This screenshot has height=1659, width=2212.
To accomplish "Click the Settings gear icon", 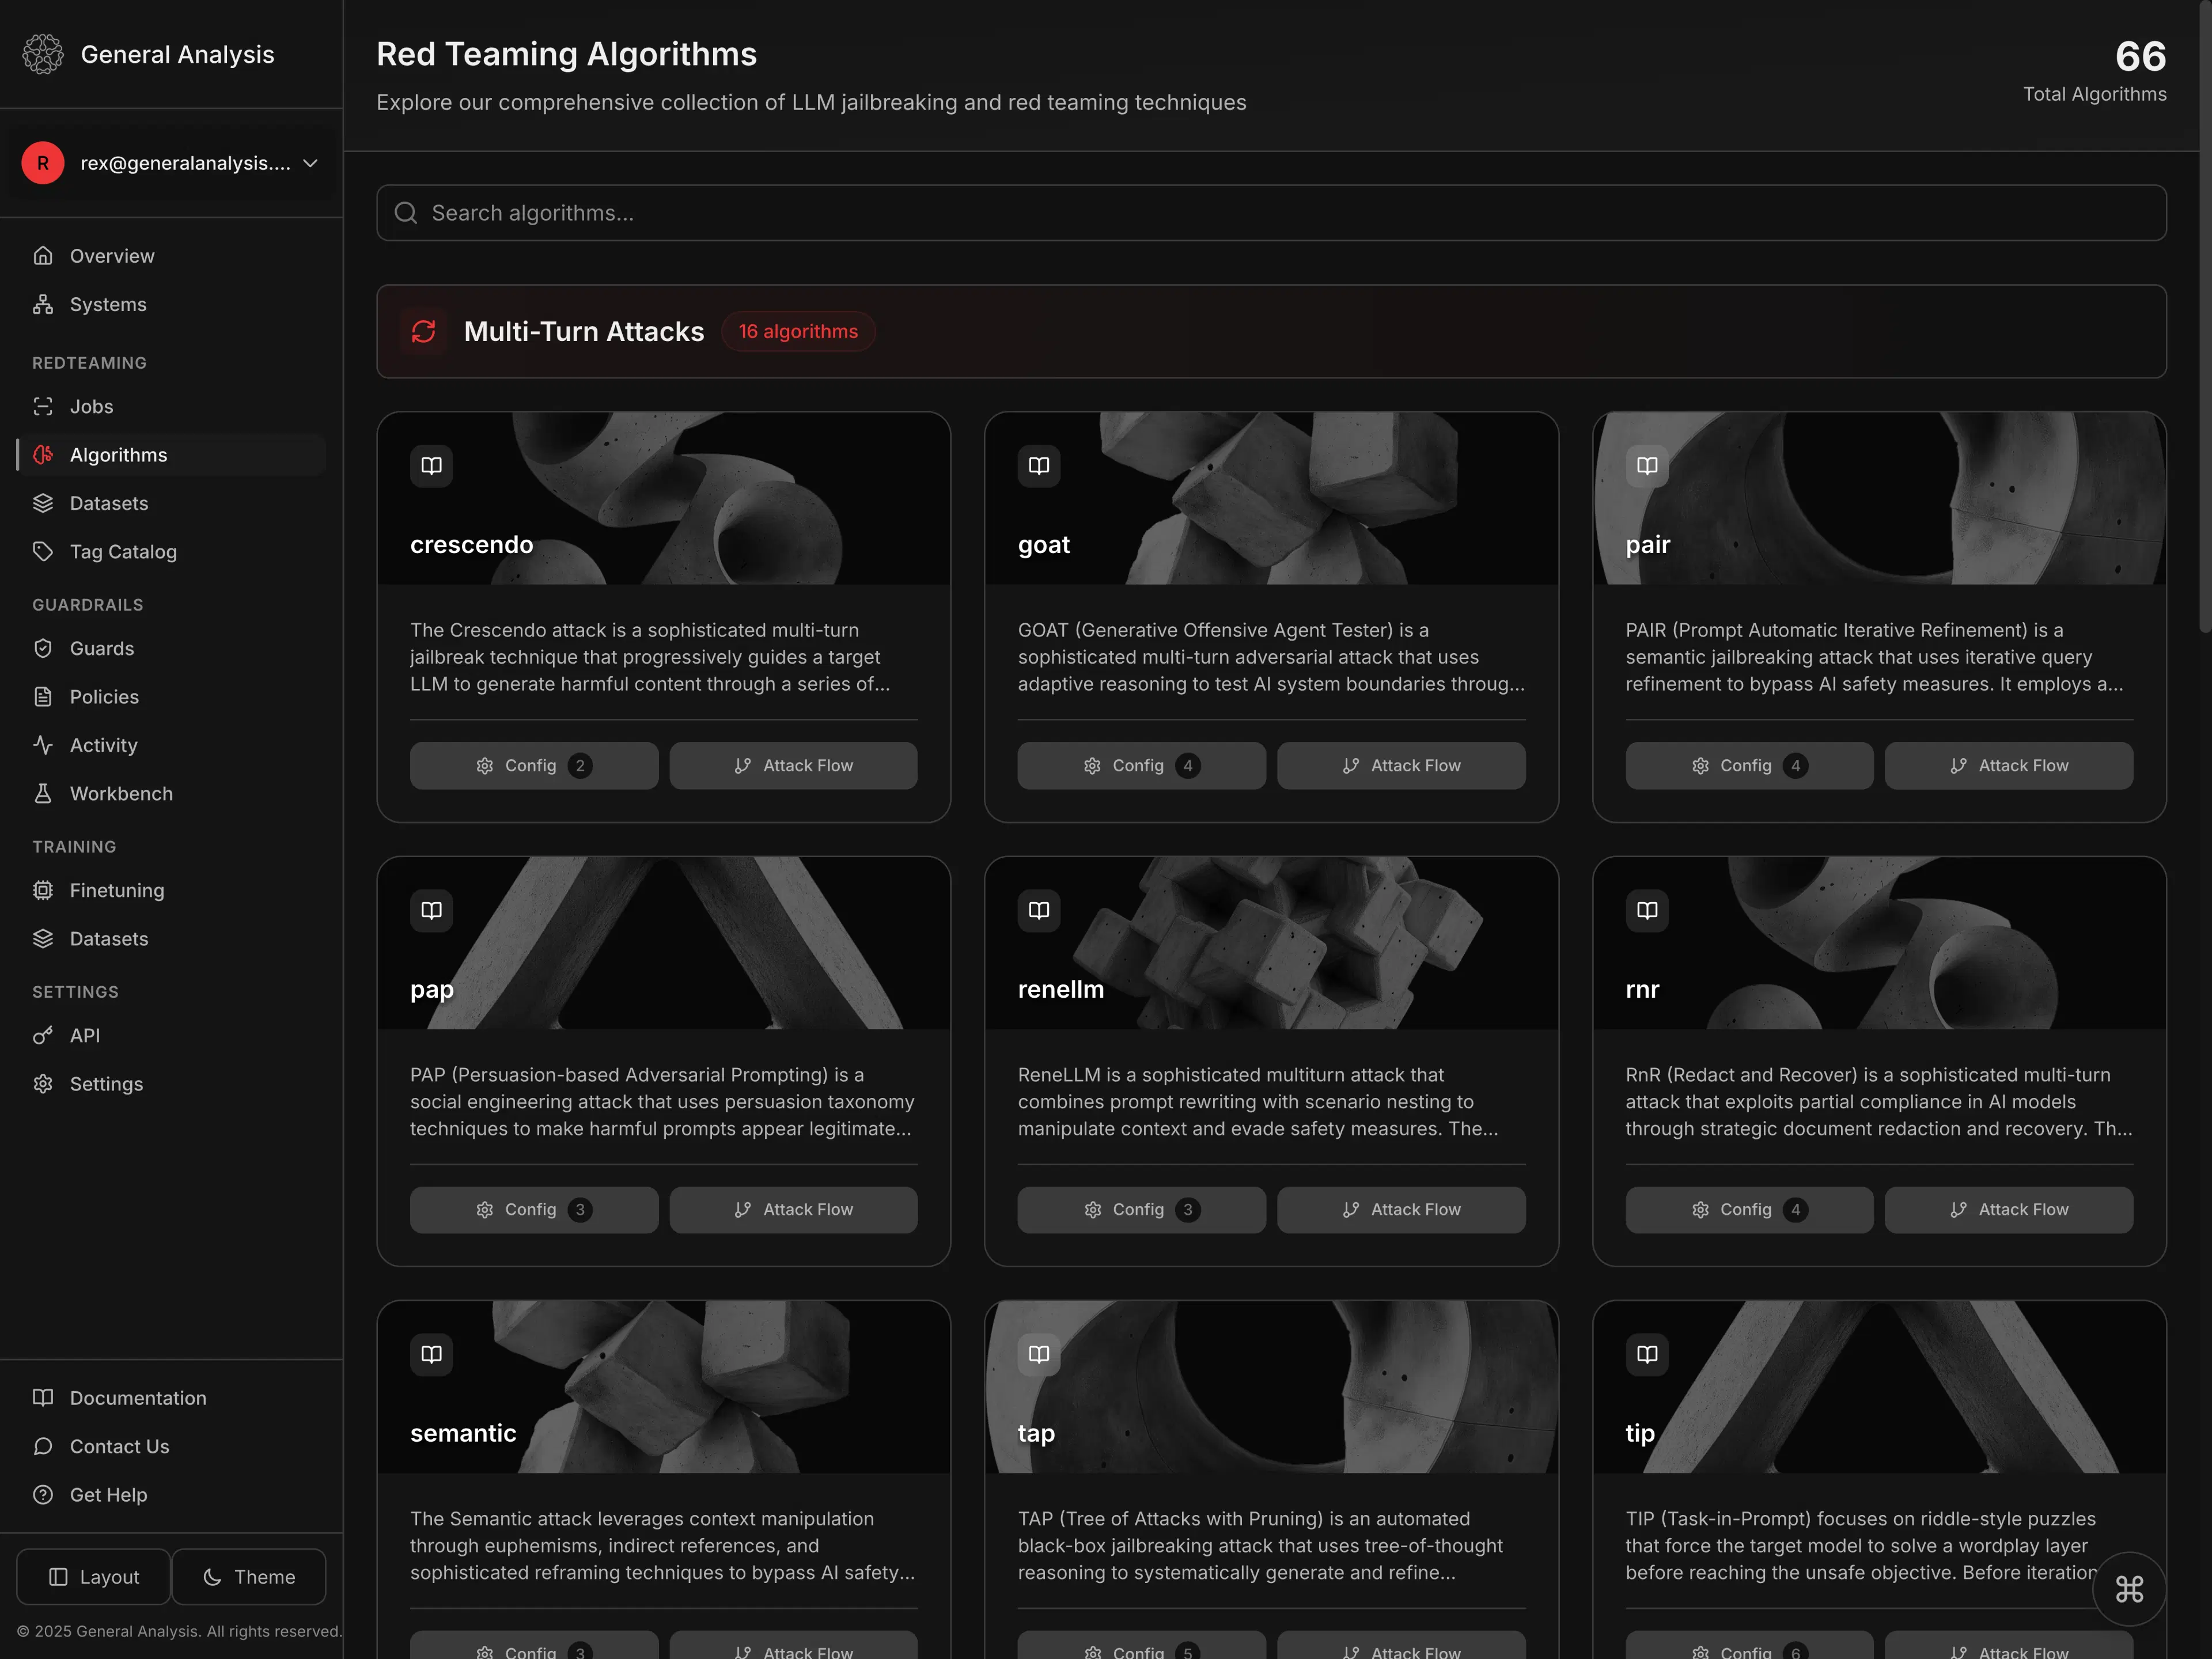I will point(43,1083).
